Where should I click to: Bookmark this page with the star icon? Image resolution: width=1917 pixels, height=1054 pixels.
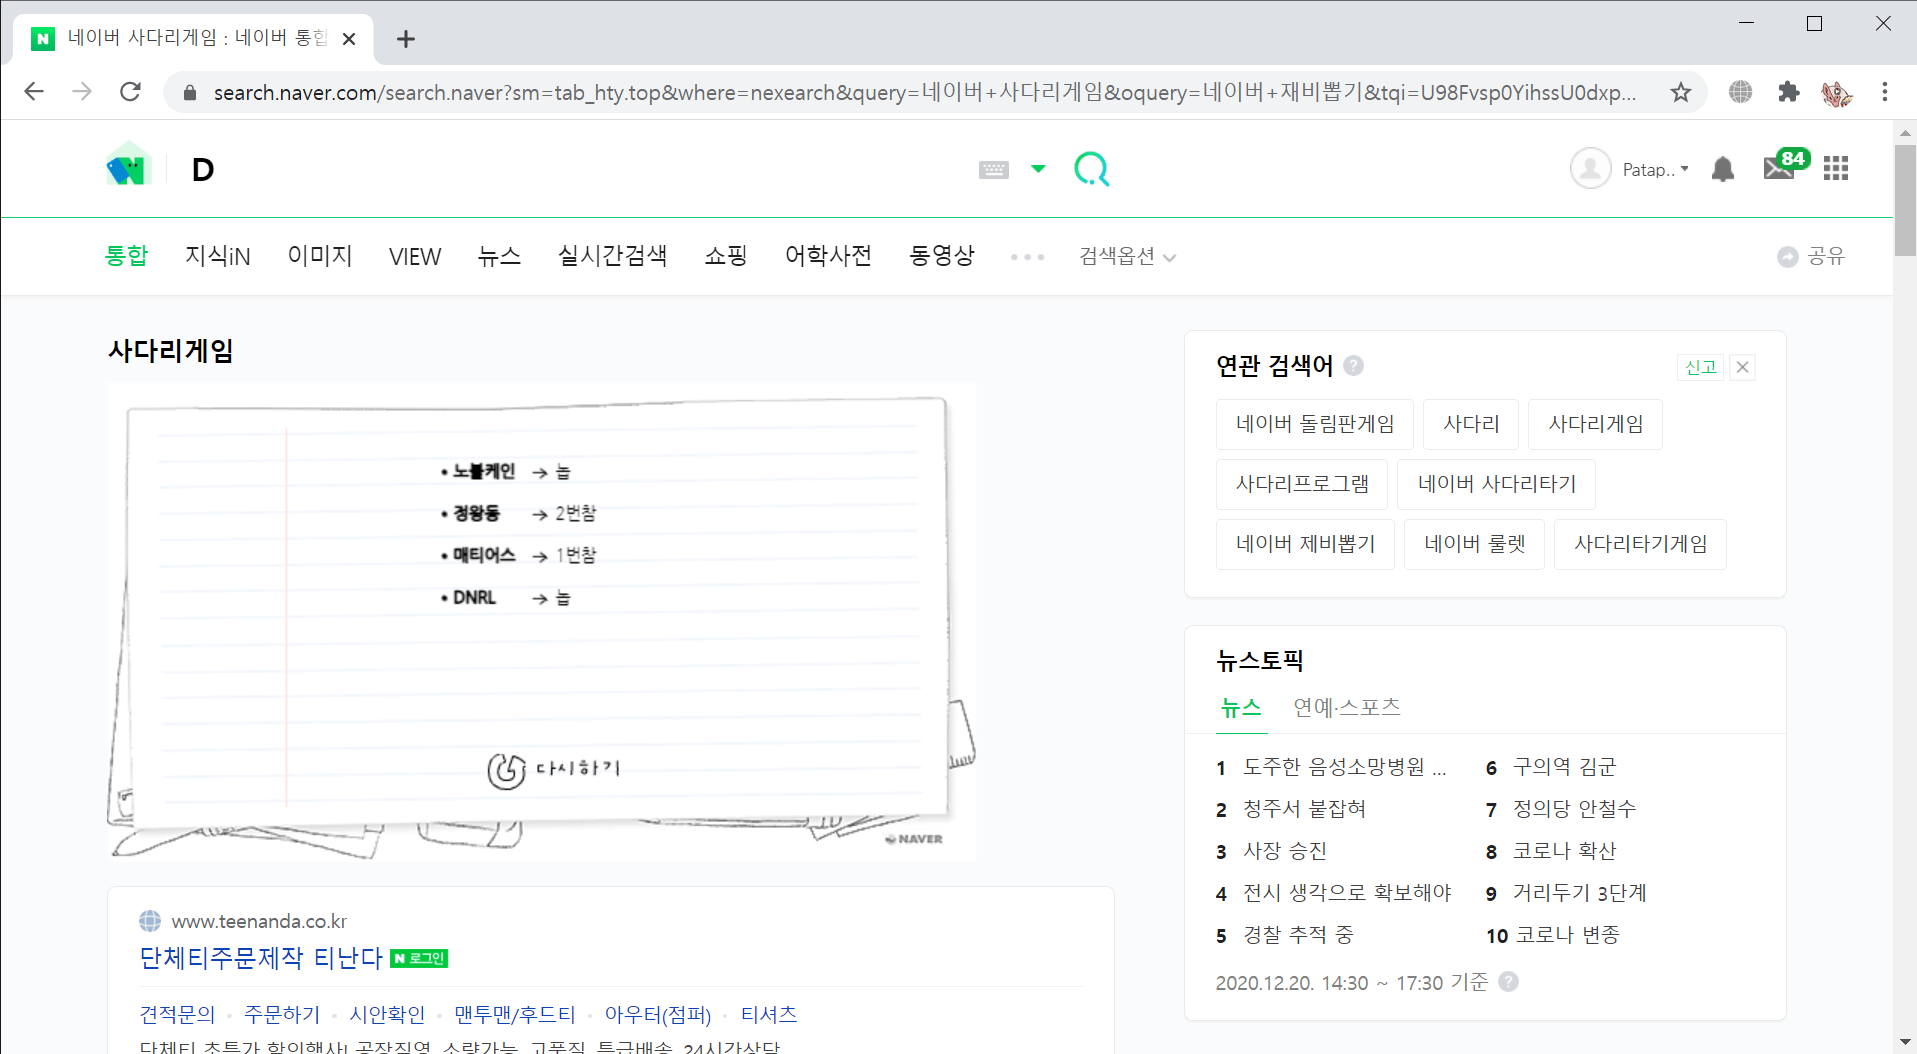[x=1681, y=92]
